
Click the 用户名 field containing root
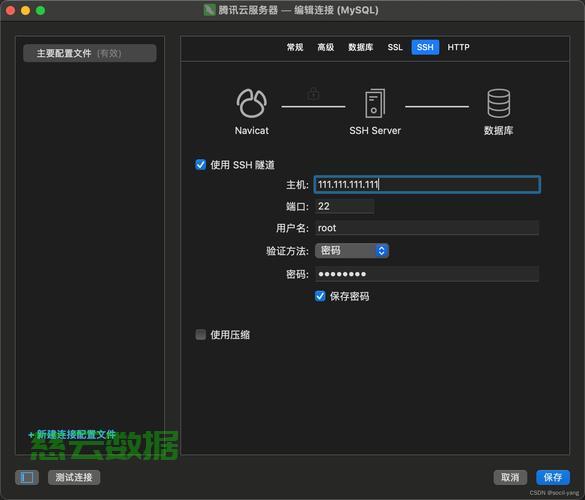click(427, 228)
